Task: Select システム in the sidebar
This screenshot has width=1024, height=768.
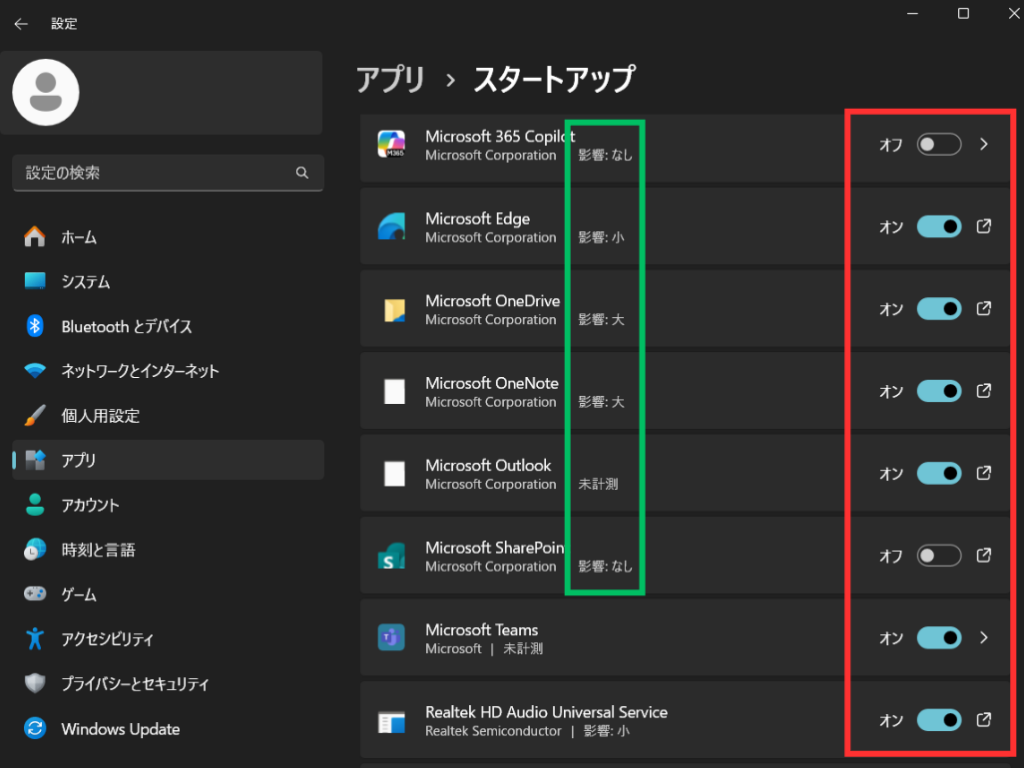Action: 168,281
